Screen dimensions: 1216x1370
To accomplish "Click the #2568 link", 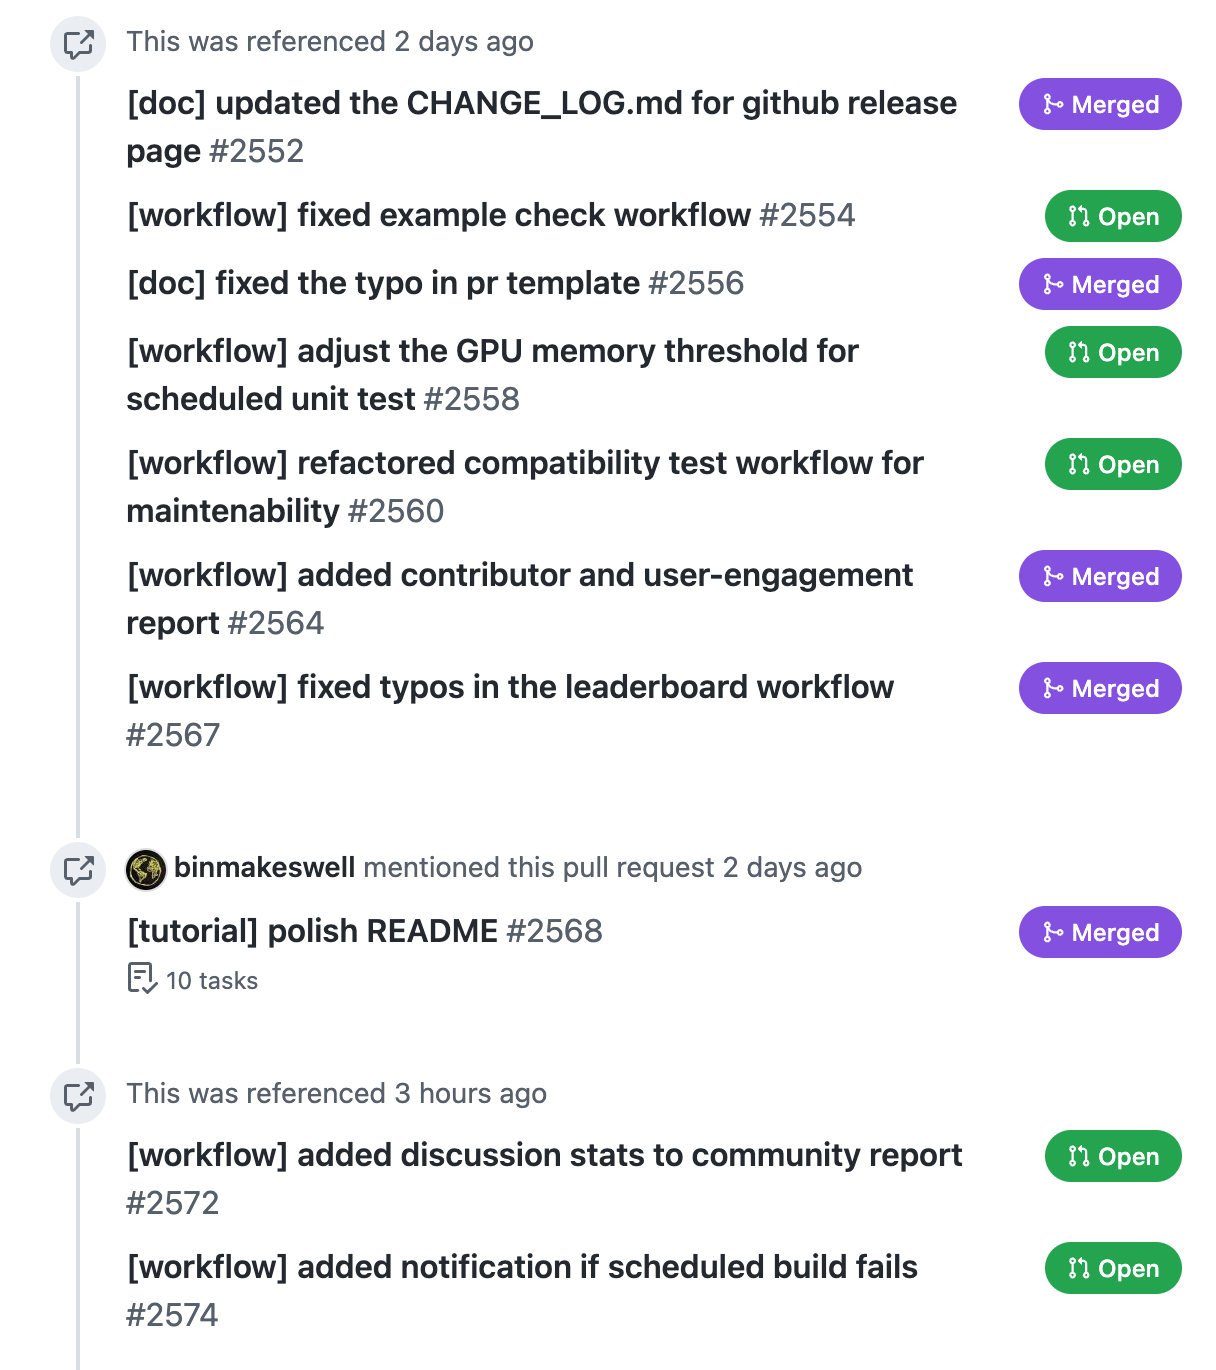I will tap(555, 931).
